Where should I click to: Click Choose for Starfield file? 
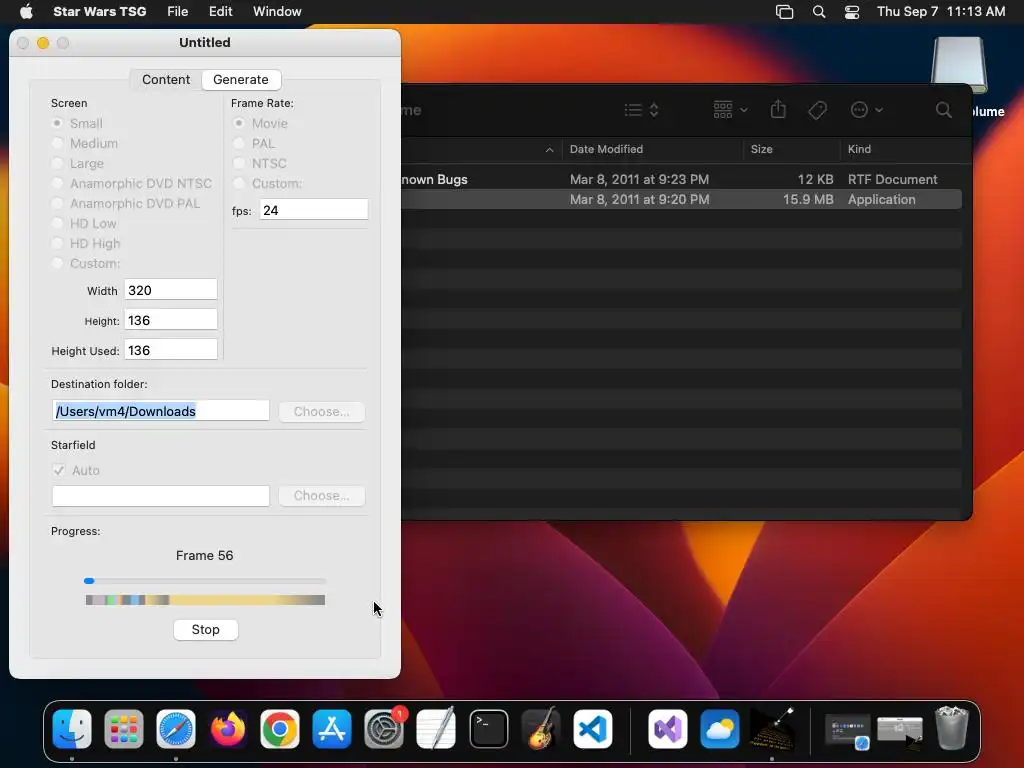coord(321,496)
